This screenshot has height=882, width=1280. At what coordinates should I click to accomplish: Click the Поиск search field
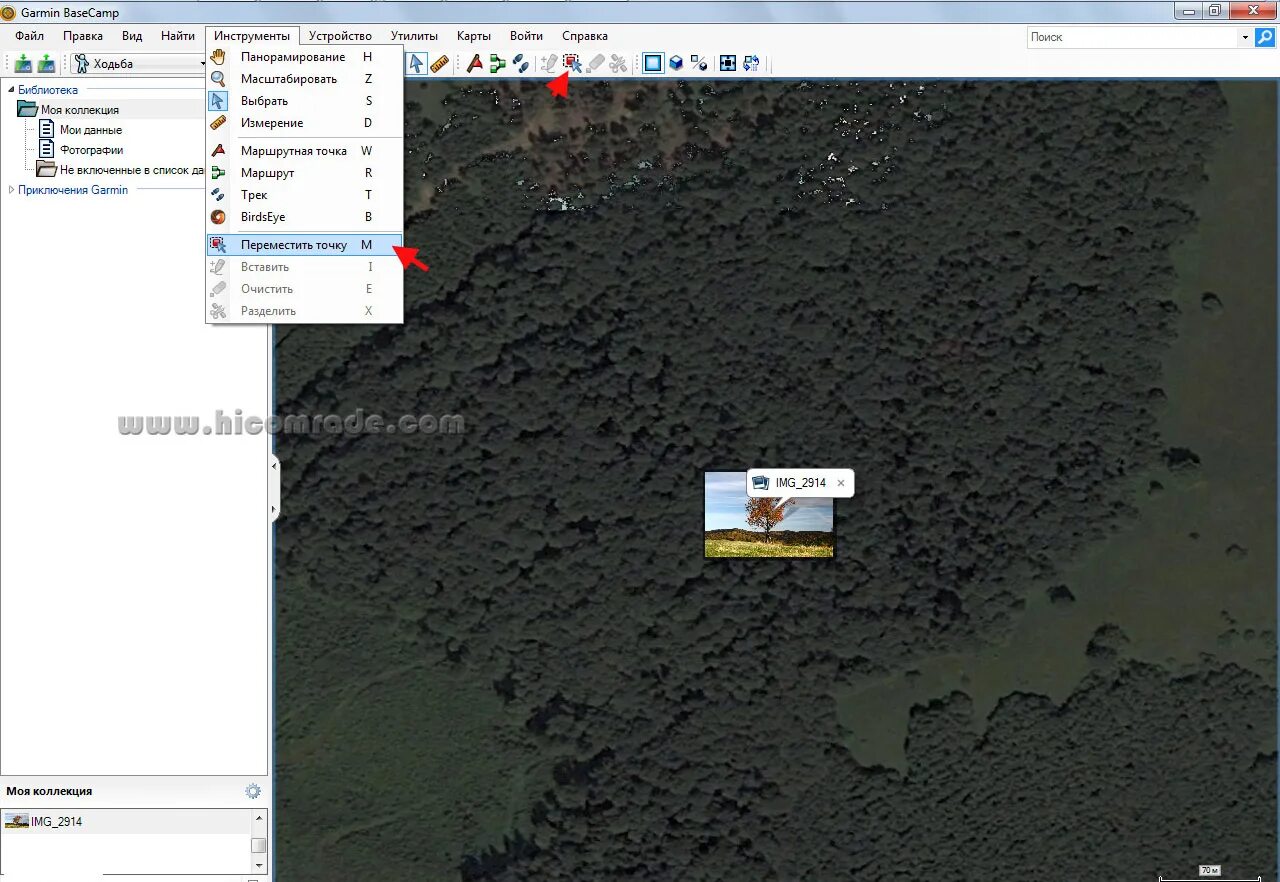coord(1133,37)
